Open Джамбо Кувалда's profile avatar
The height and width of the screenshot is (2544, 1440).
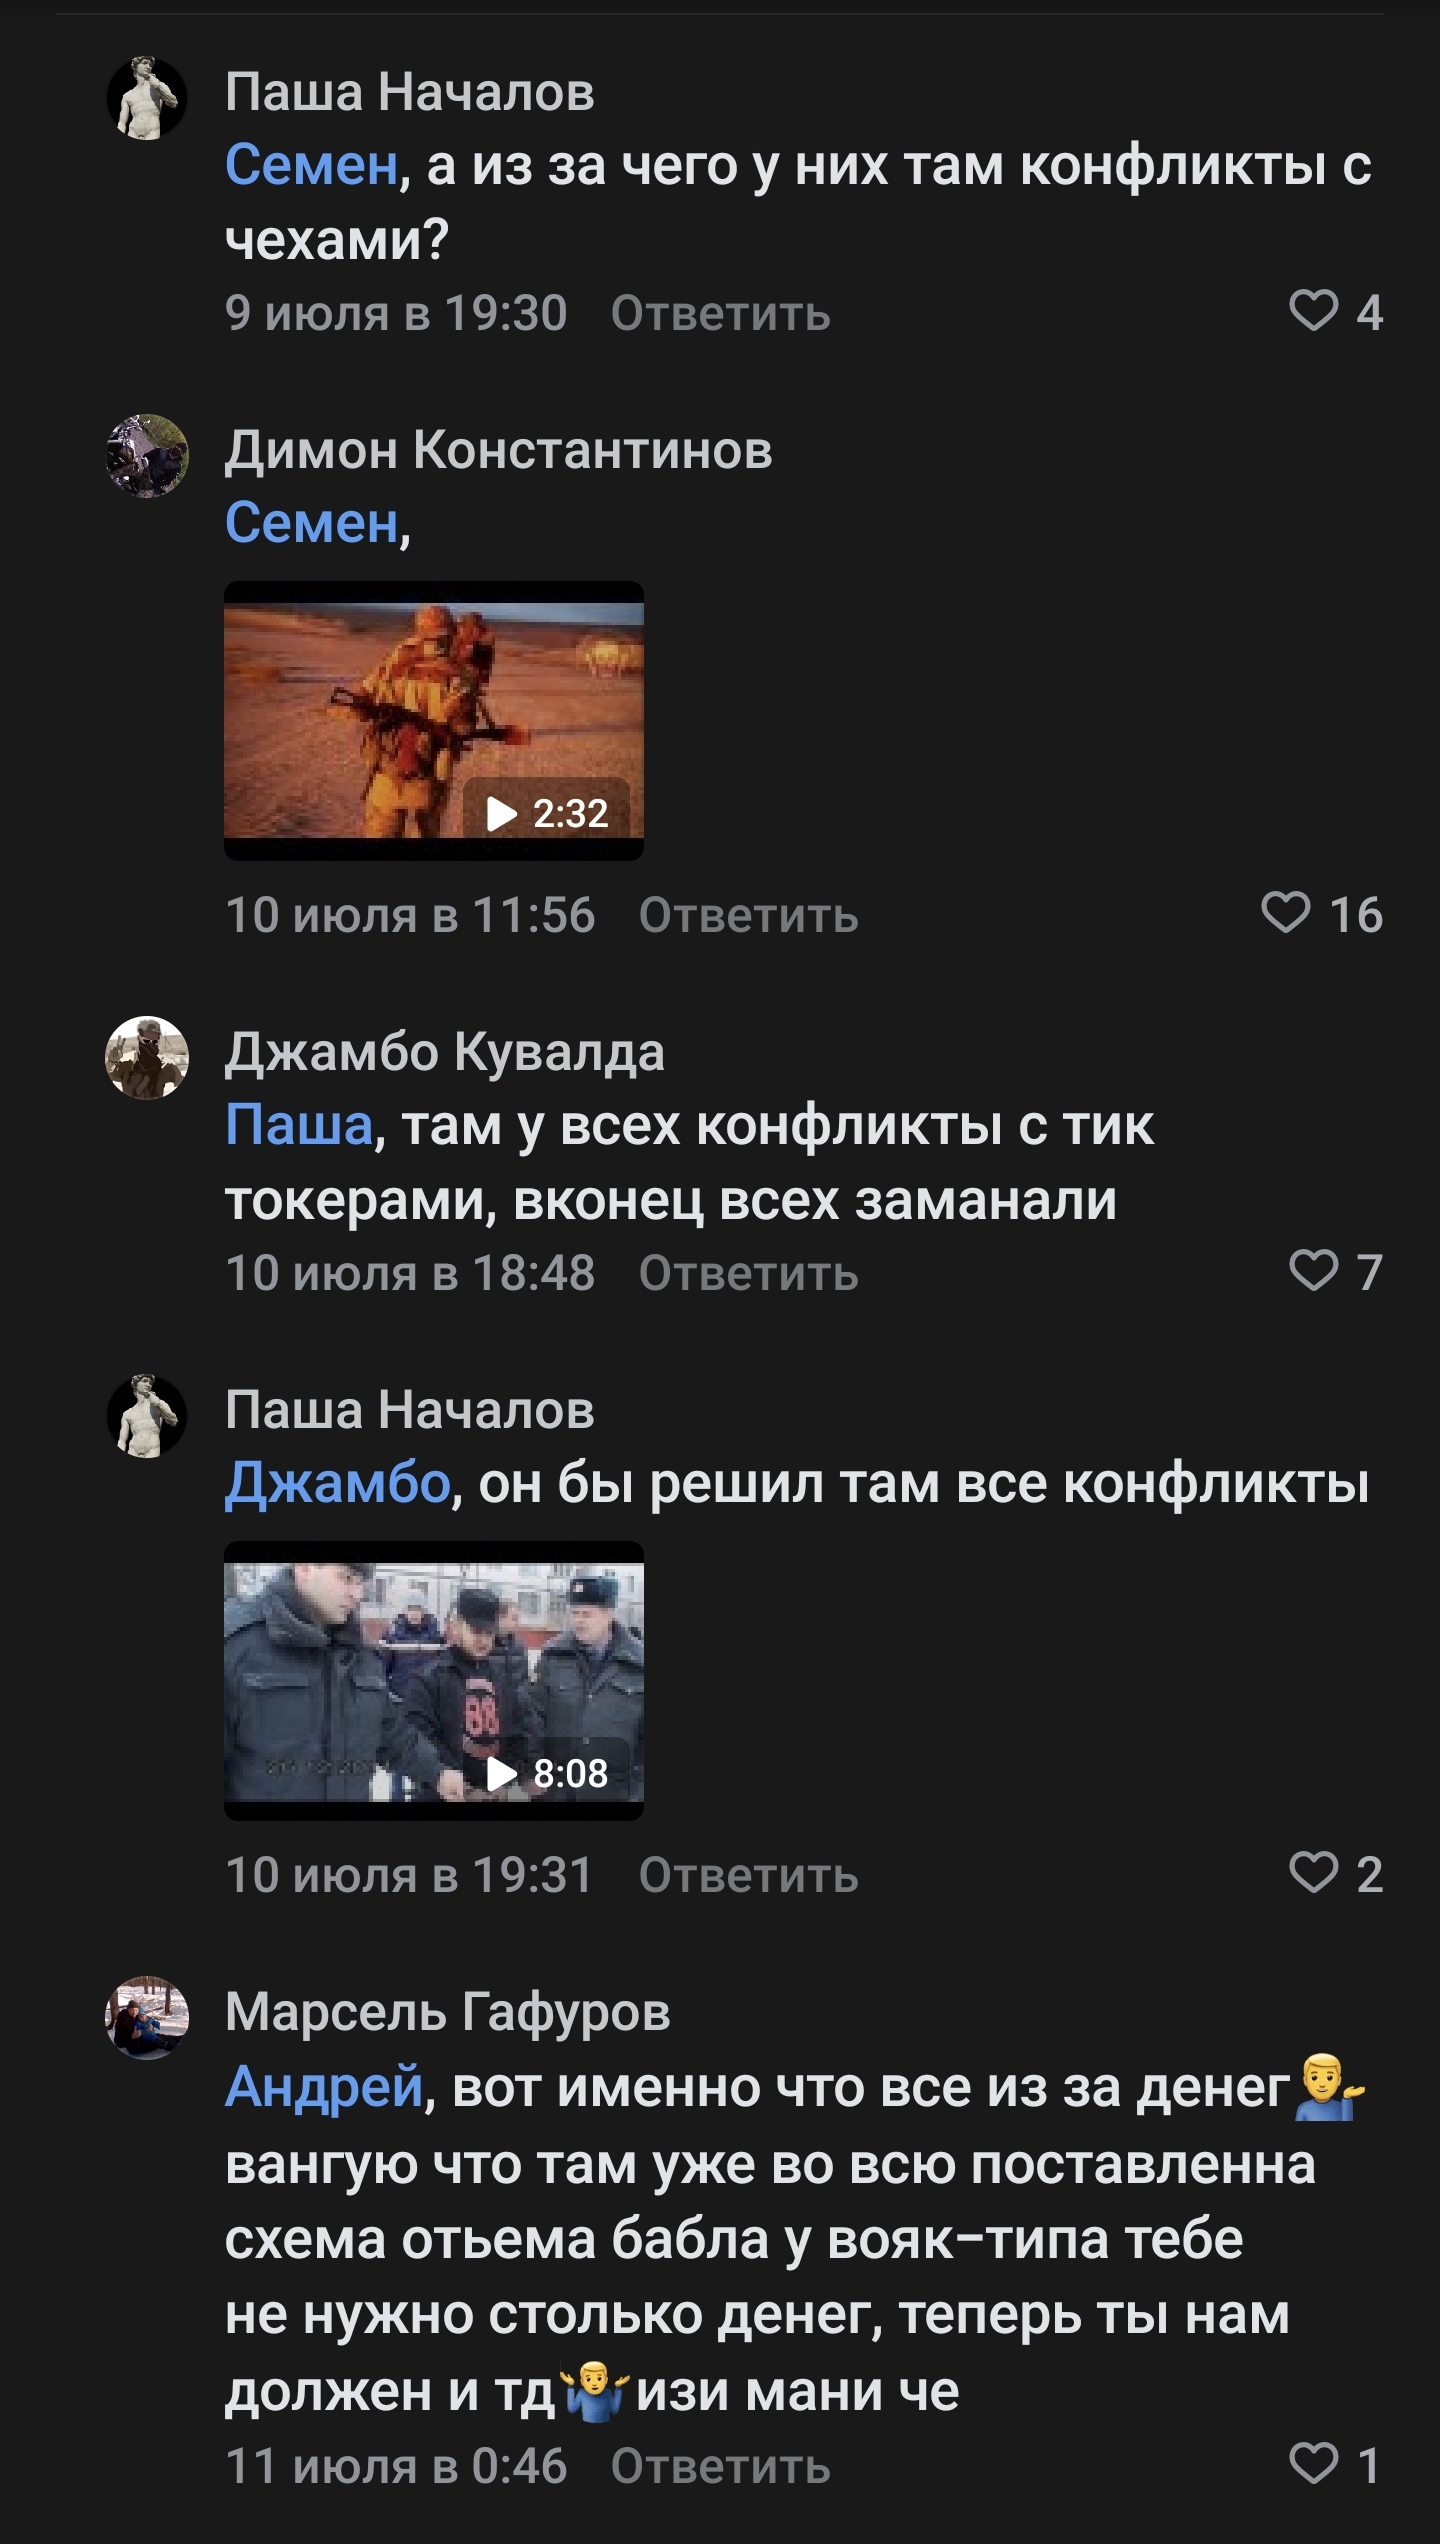[x=147, y=1058]
